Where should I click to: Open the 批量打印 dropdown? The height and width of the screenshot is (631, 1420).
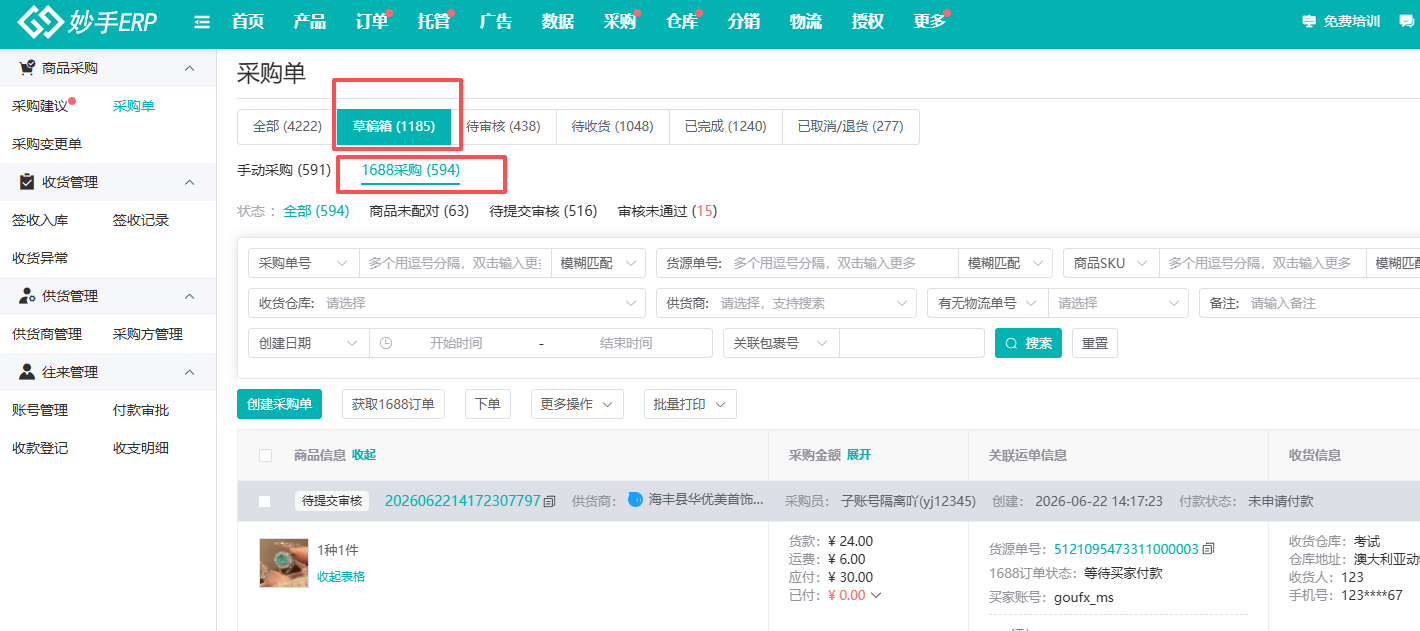point(690,404)
